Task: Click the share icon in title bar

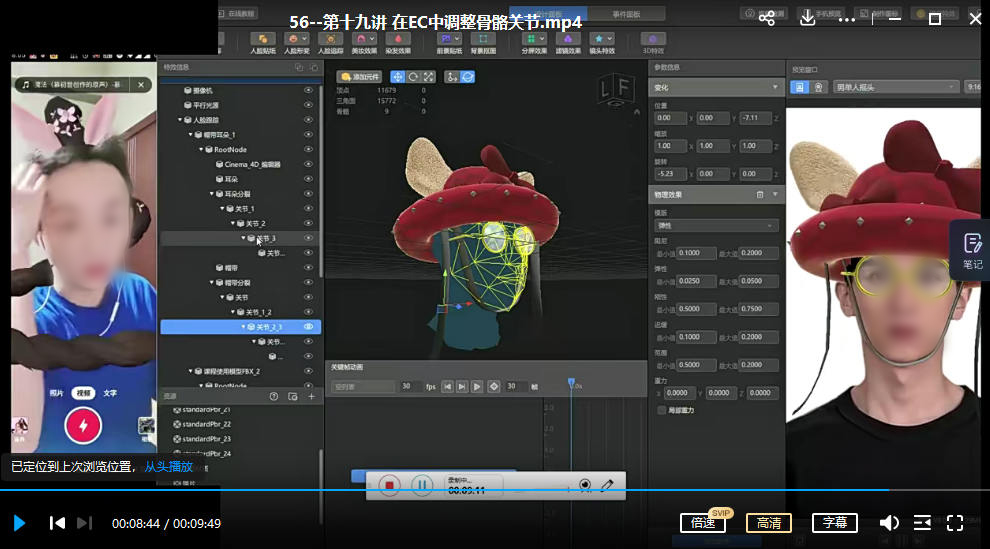Action: coord(768,18)
